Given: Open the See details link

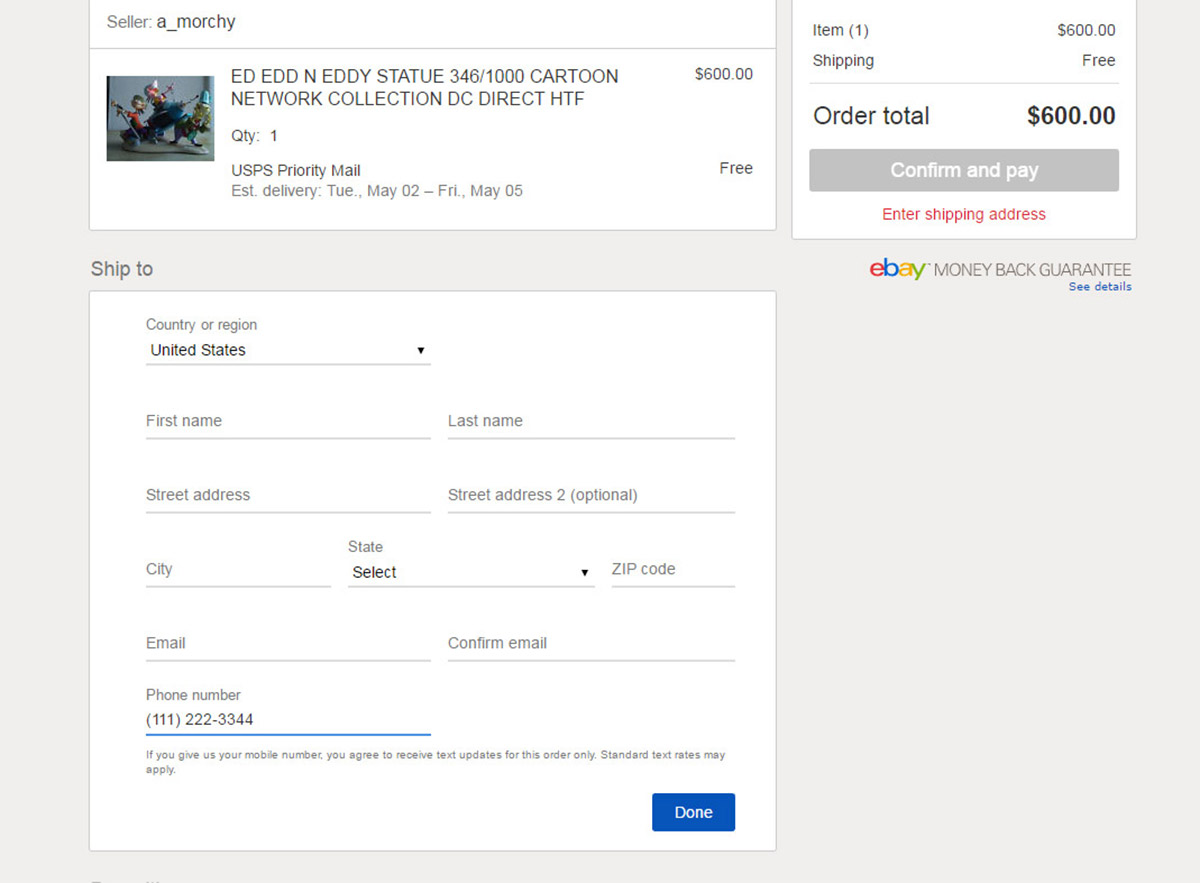Looking at the screenshot, I should (1100, 287).
